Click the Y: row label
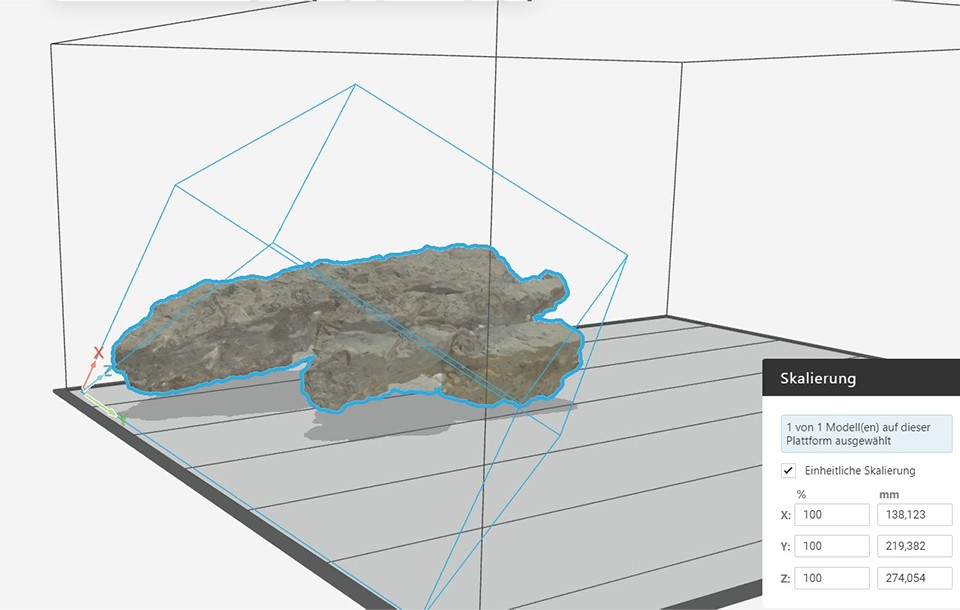 (784, 547)
